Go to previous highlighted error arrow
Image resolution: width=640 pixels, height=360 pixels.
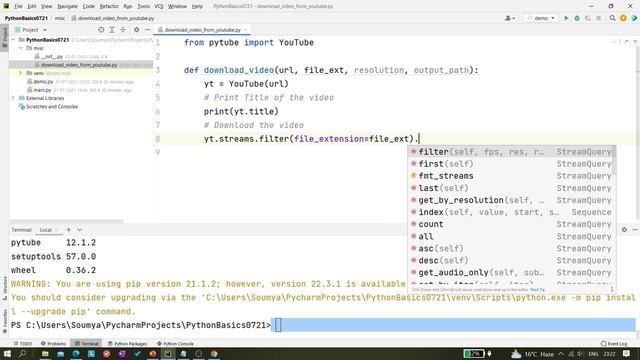click(627, 42)
